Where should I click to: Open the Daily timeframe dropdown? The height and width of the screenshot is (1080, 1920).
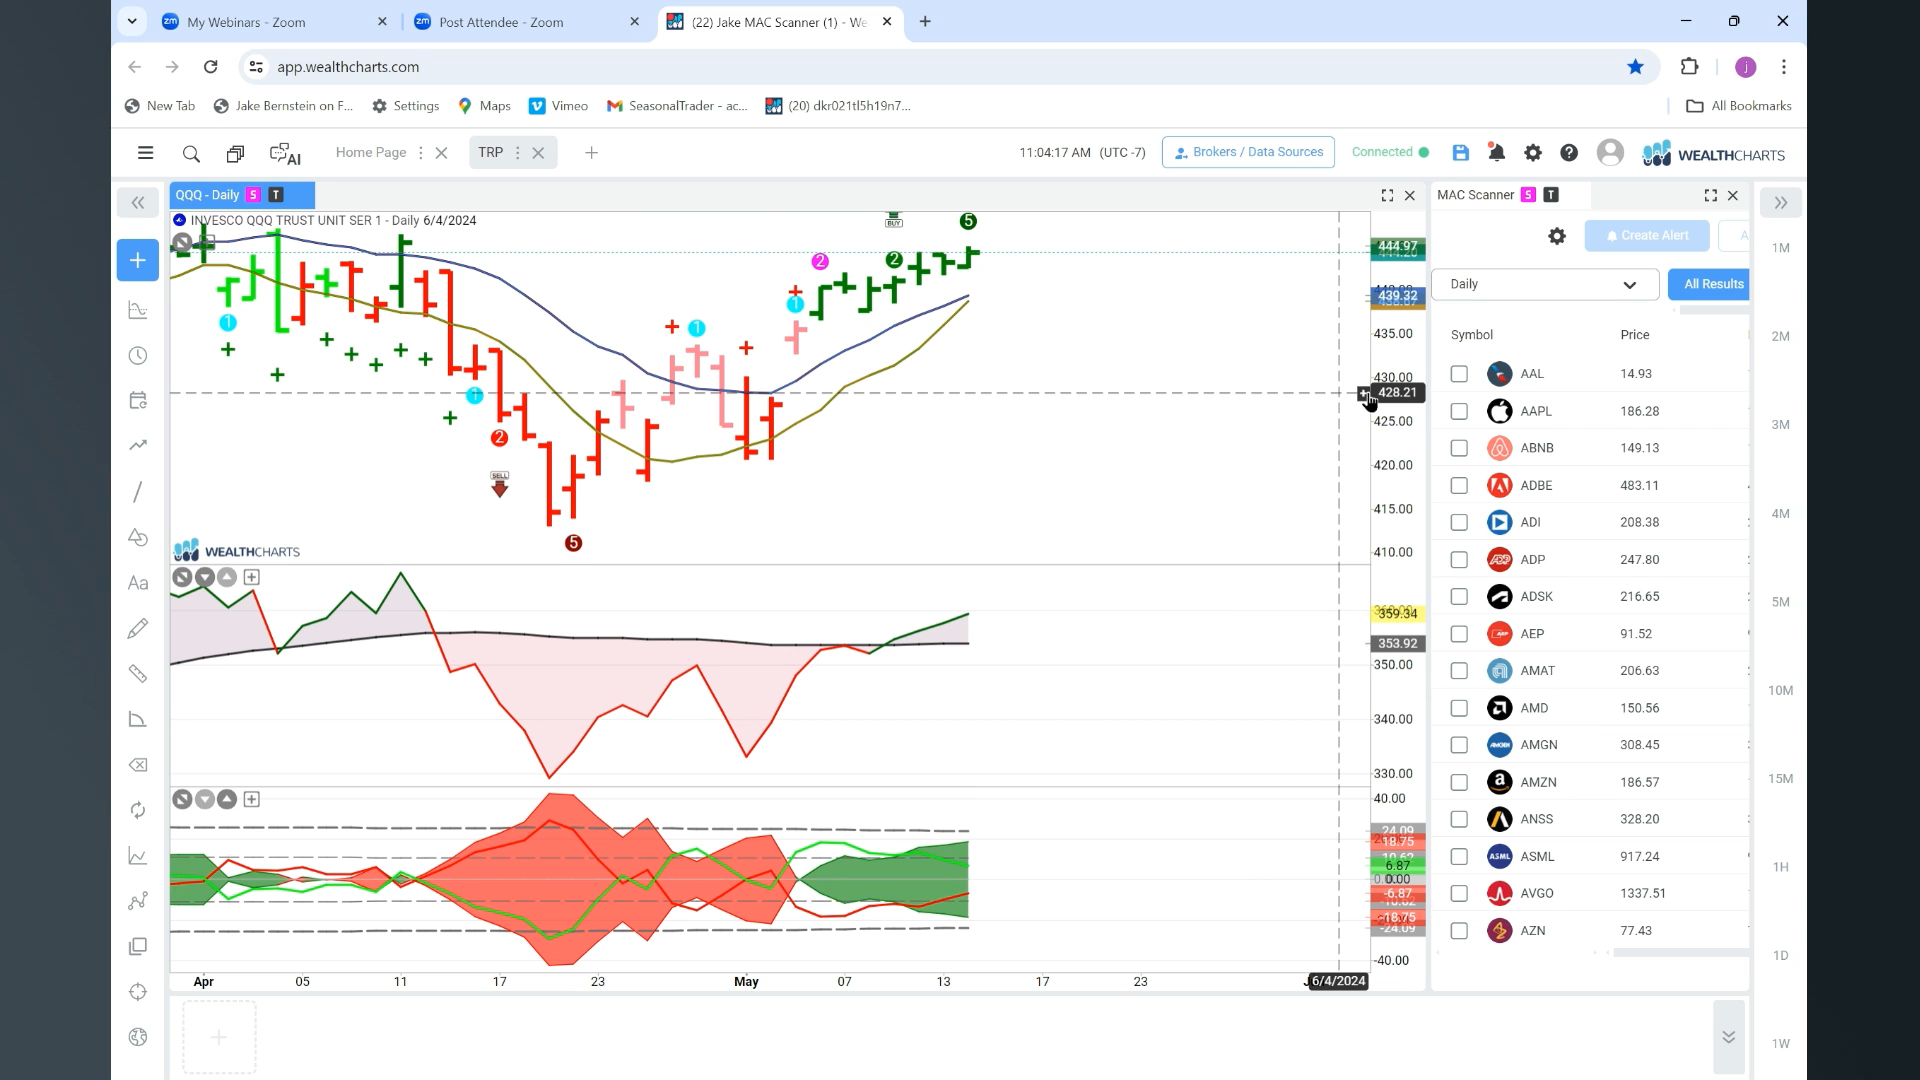click(x=1545, y=284)
